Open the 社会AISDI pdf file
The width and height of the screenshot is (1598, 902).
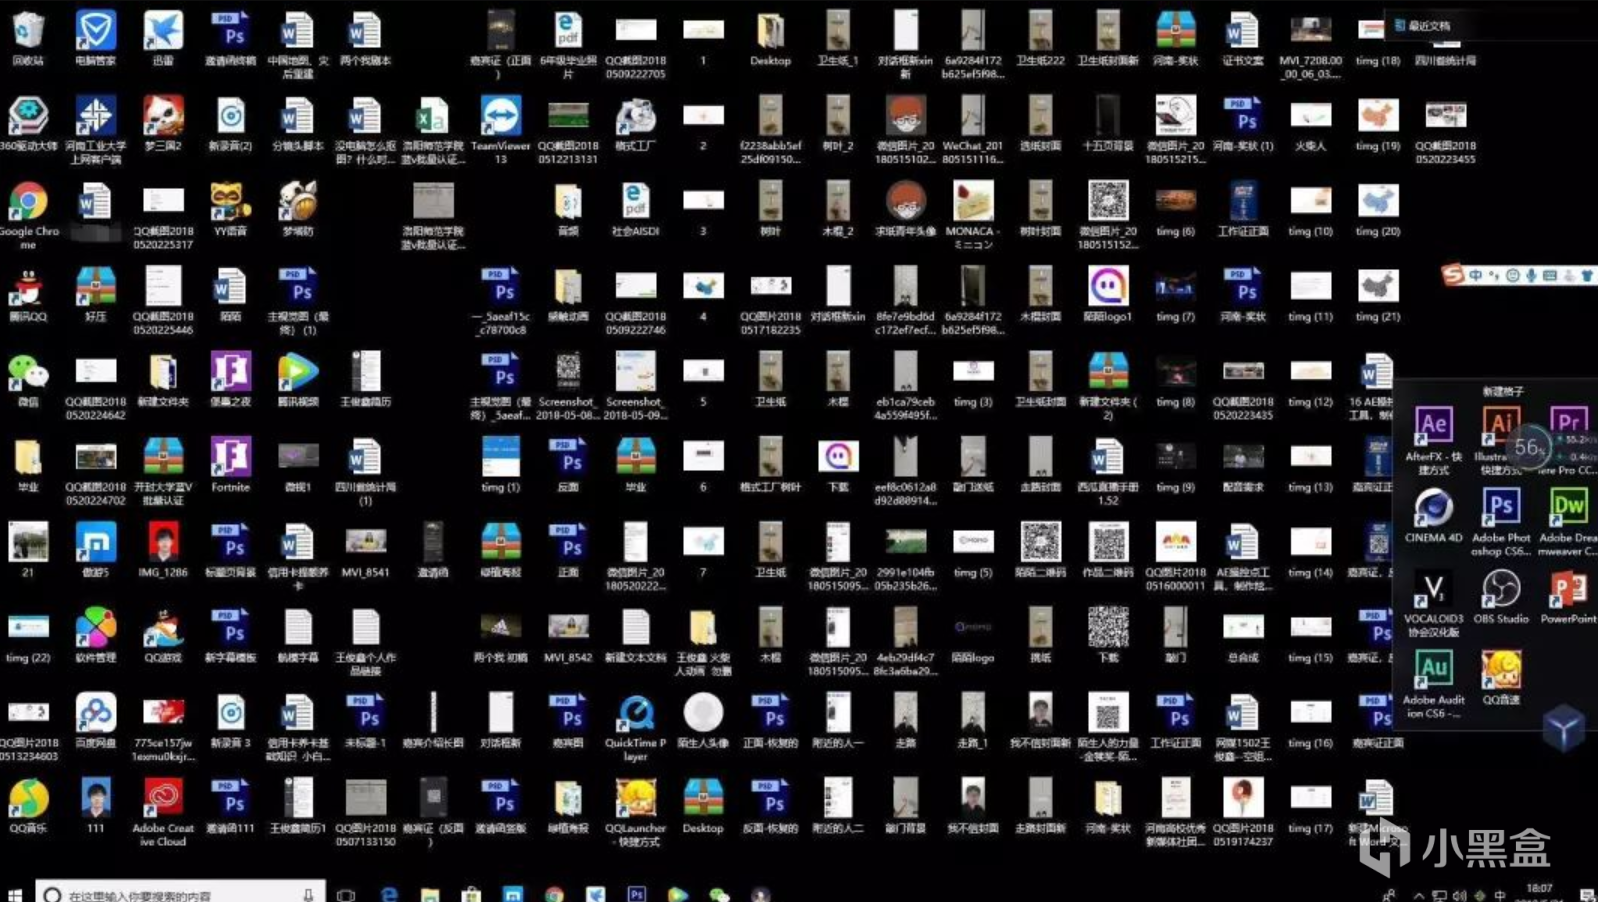click(x=636, y=208)
